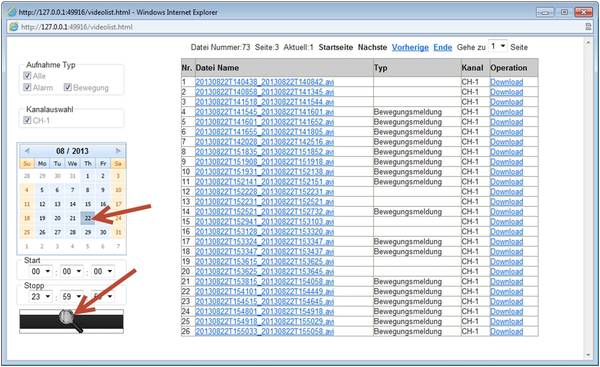
Task: Click the vertical scrollbar track
Action: [x=588, y=199]
